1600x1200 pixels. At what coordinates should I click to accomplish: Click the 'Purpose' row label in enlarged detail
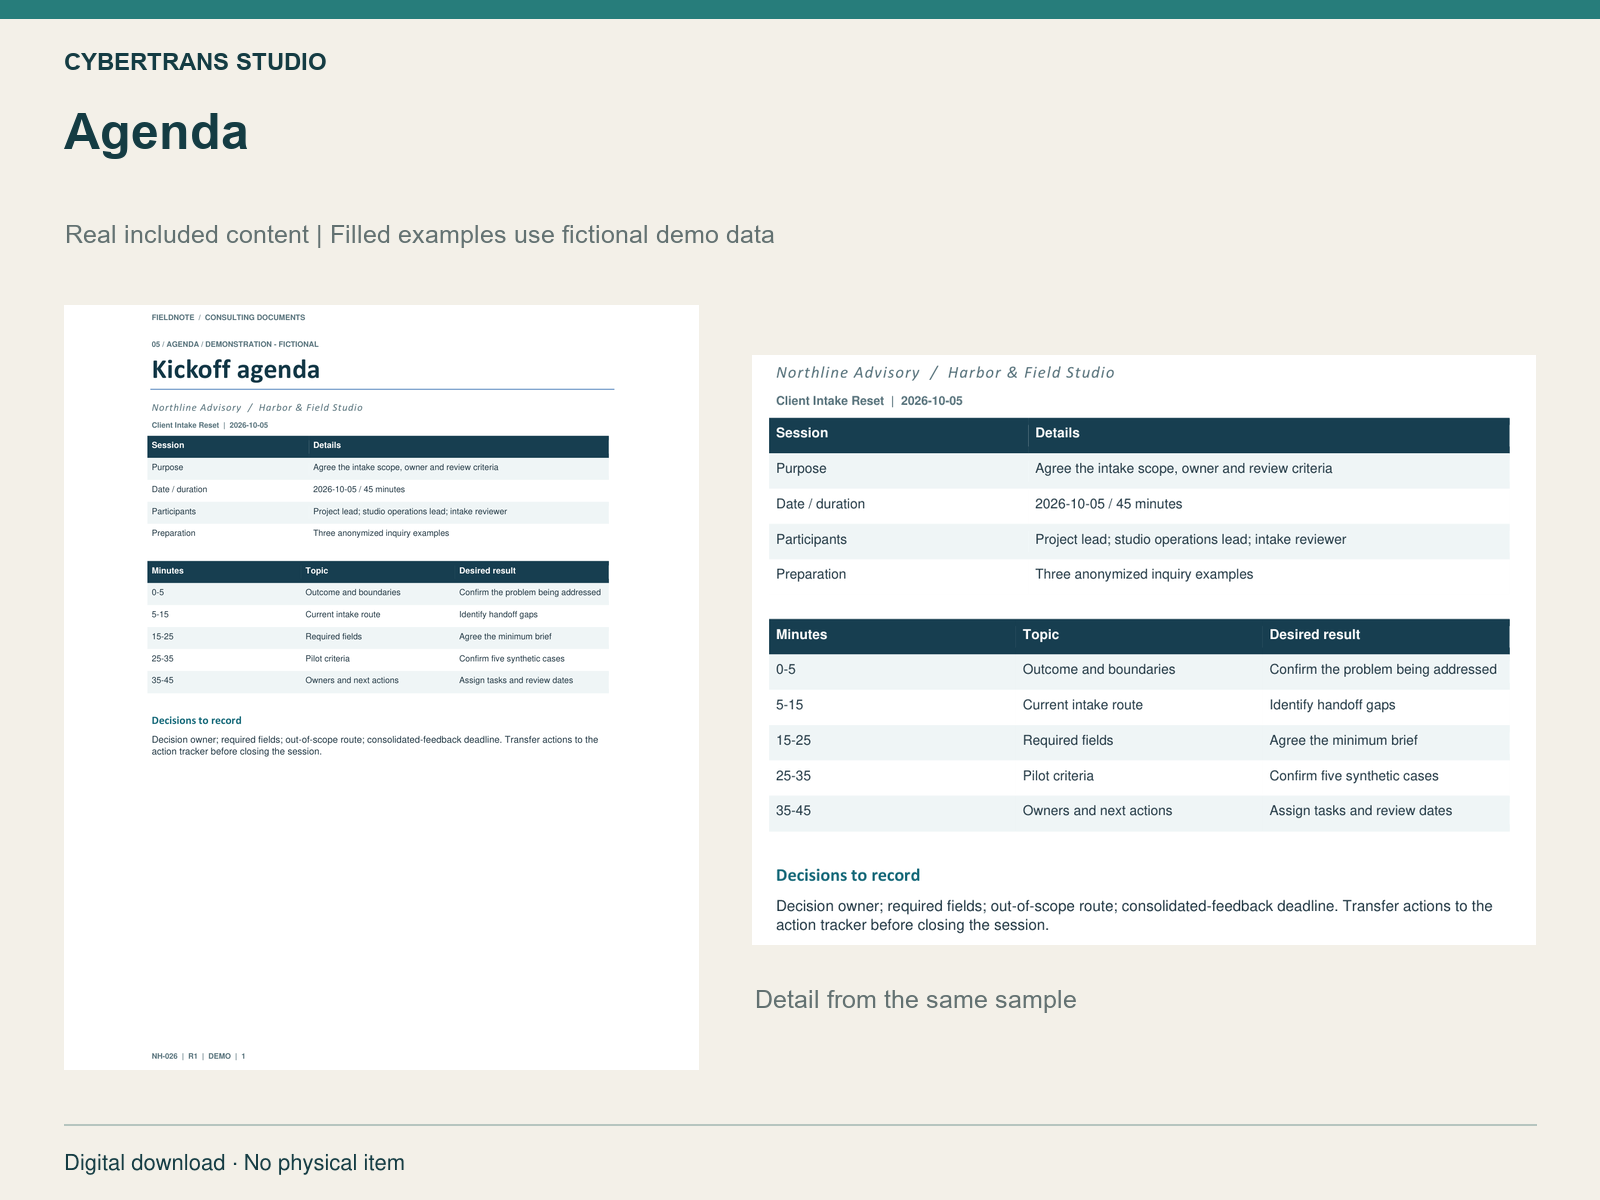[x=801, y=469]
